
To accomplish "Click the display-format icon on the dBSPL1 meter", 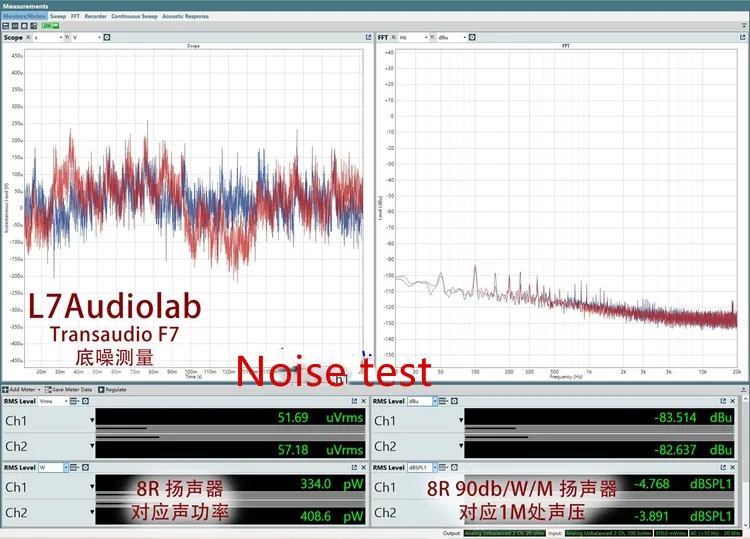I will 443,468.
